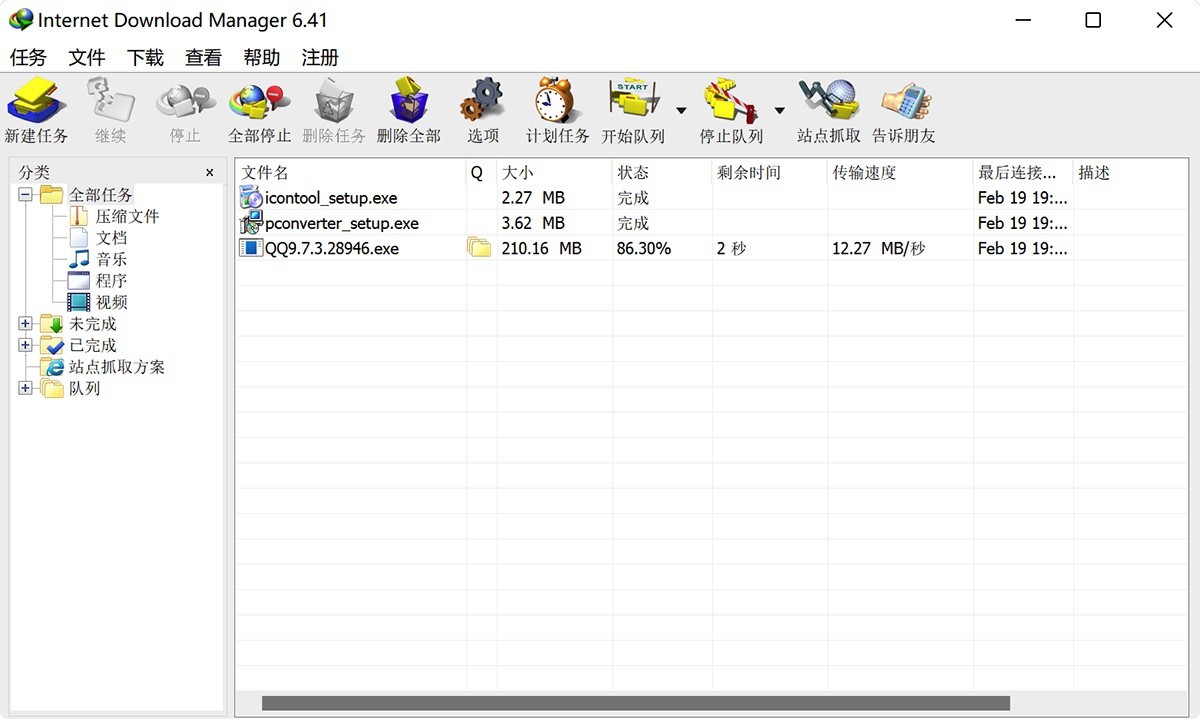1200x719 pixels.
Task: Collapse the 全部任务 tree node
Action: 25,195
